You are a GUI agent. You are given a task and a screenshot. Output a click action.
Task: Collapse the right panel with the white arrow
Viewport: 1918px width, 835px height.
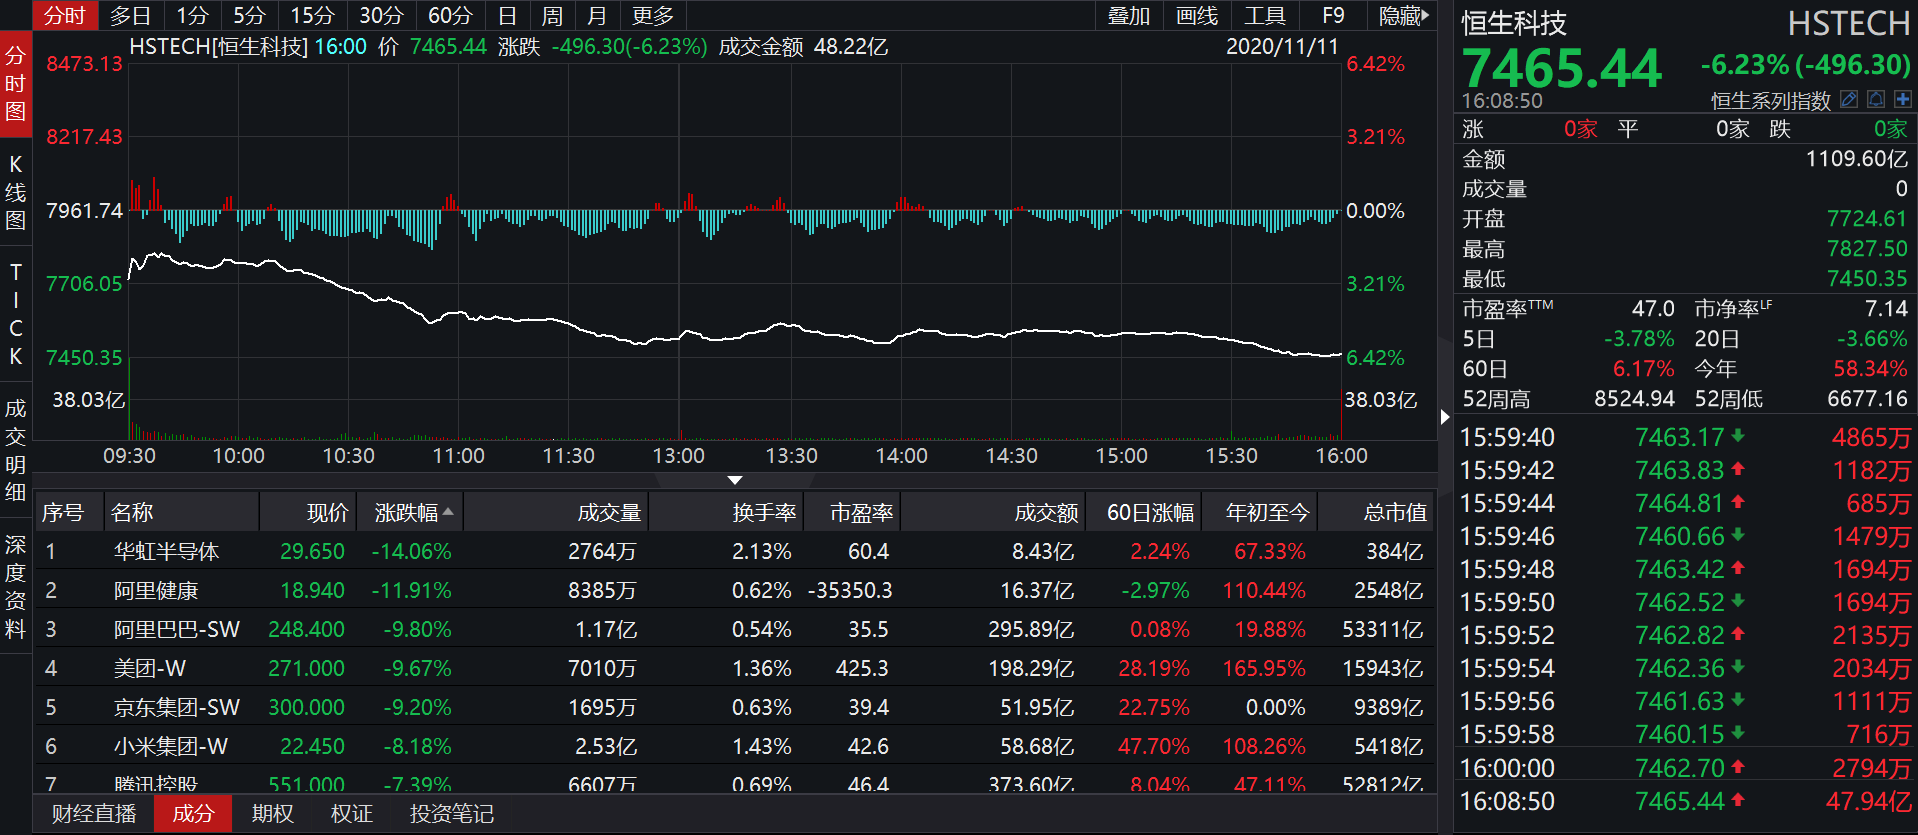(1444, 416)
